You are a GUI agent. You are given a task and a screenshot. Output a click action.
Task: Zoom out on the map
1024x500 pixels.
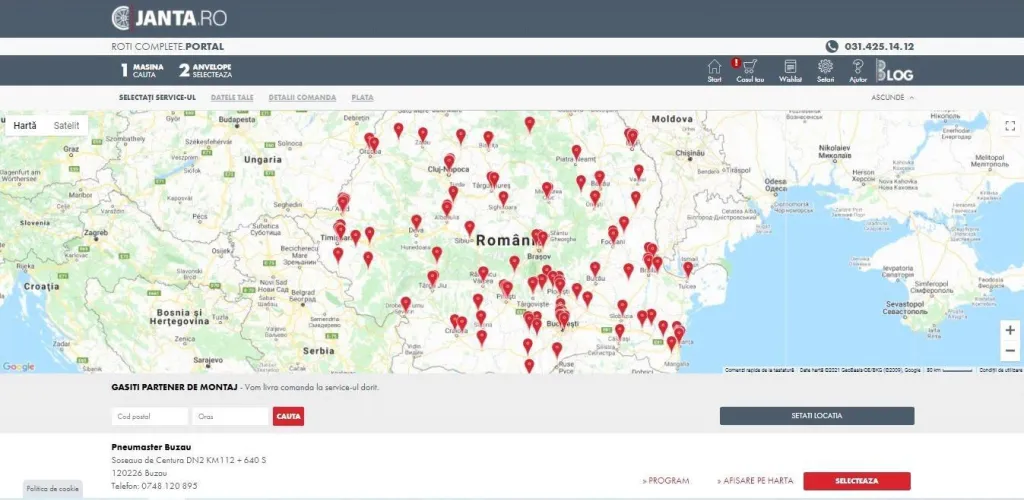pyautogui.click(x=1009, y=351)
